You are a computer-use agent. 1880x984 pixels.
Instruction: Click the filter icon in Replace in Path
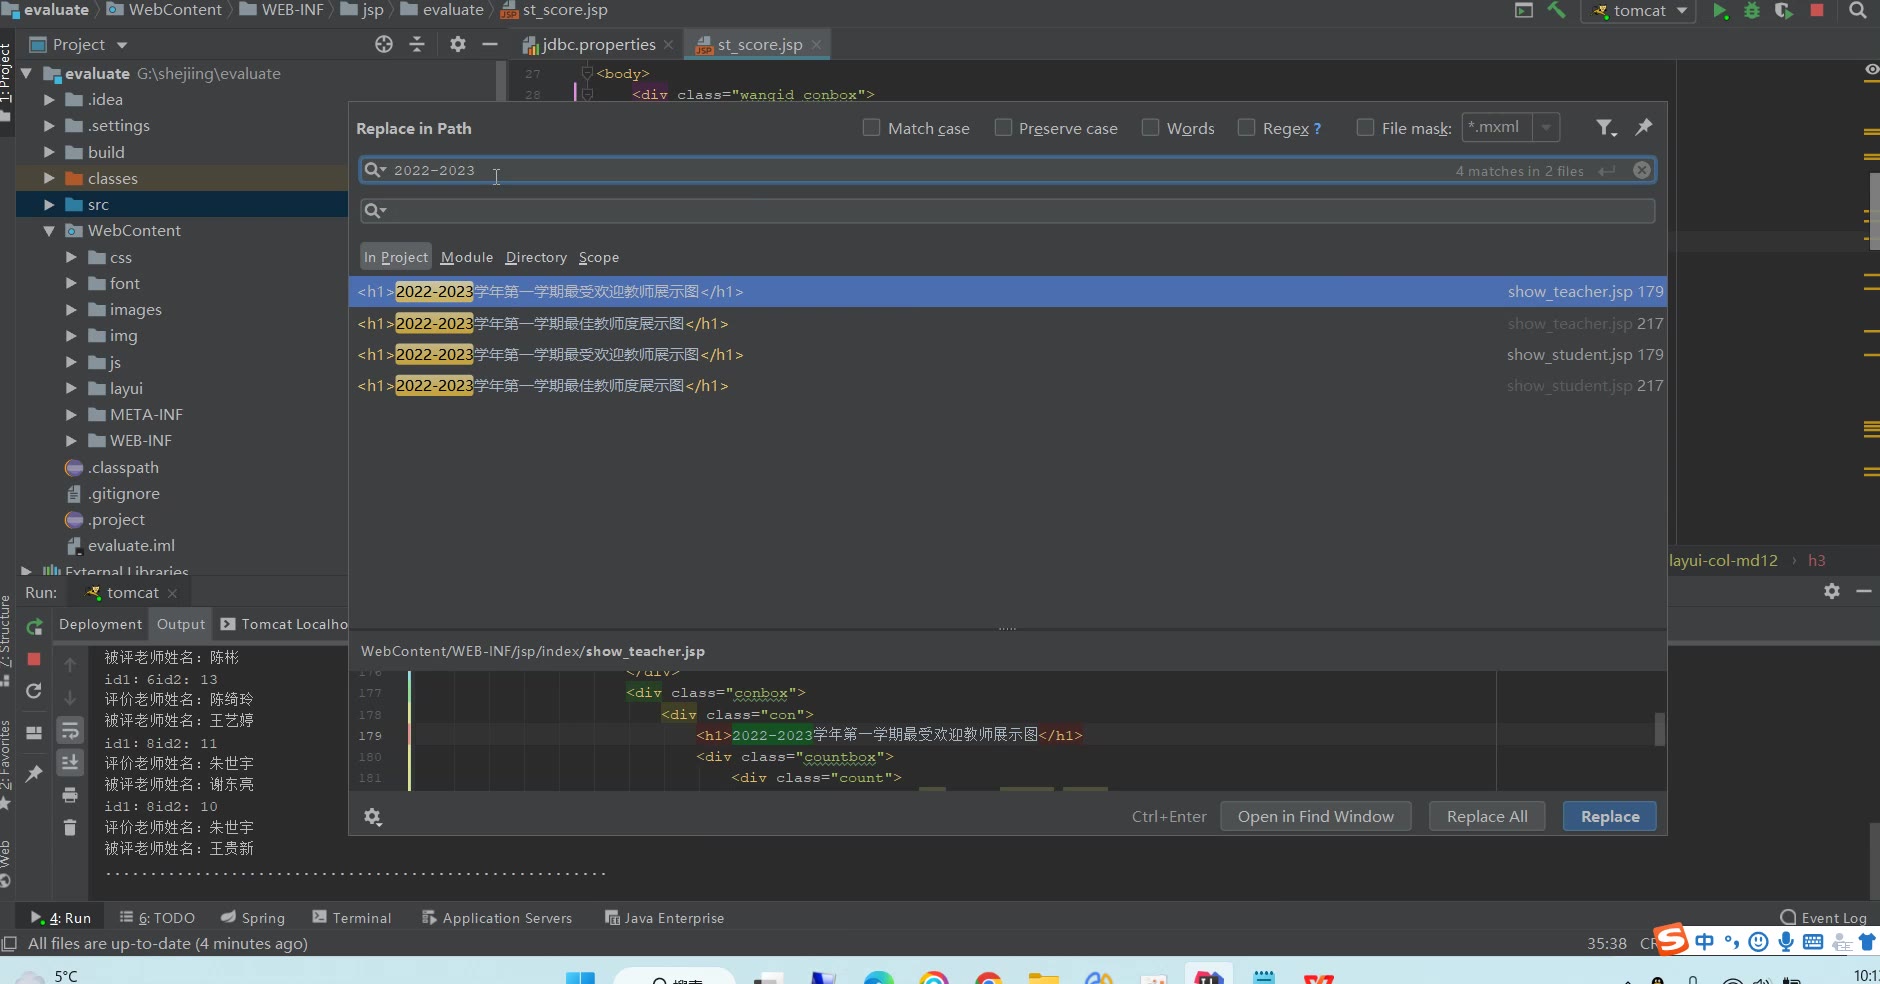1605,128
